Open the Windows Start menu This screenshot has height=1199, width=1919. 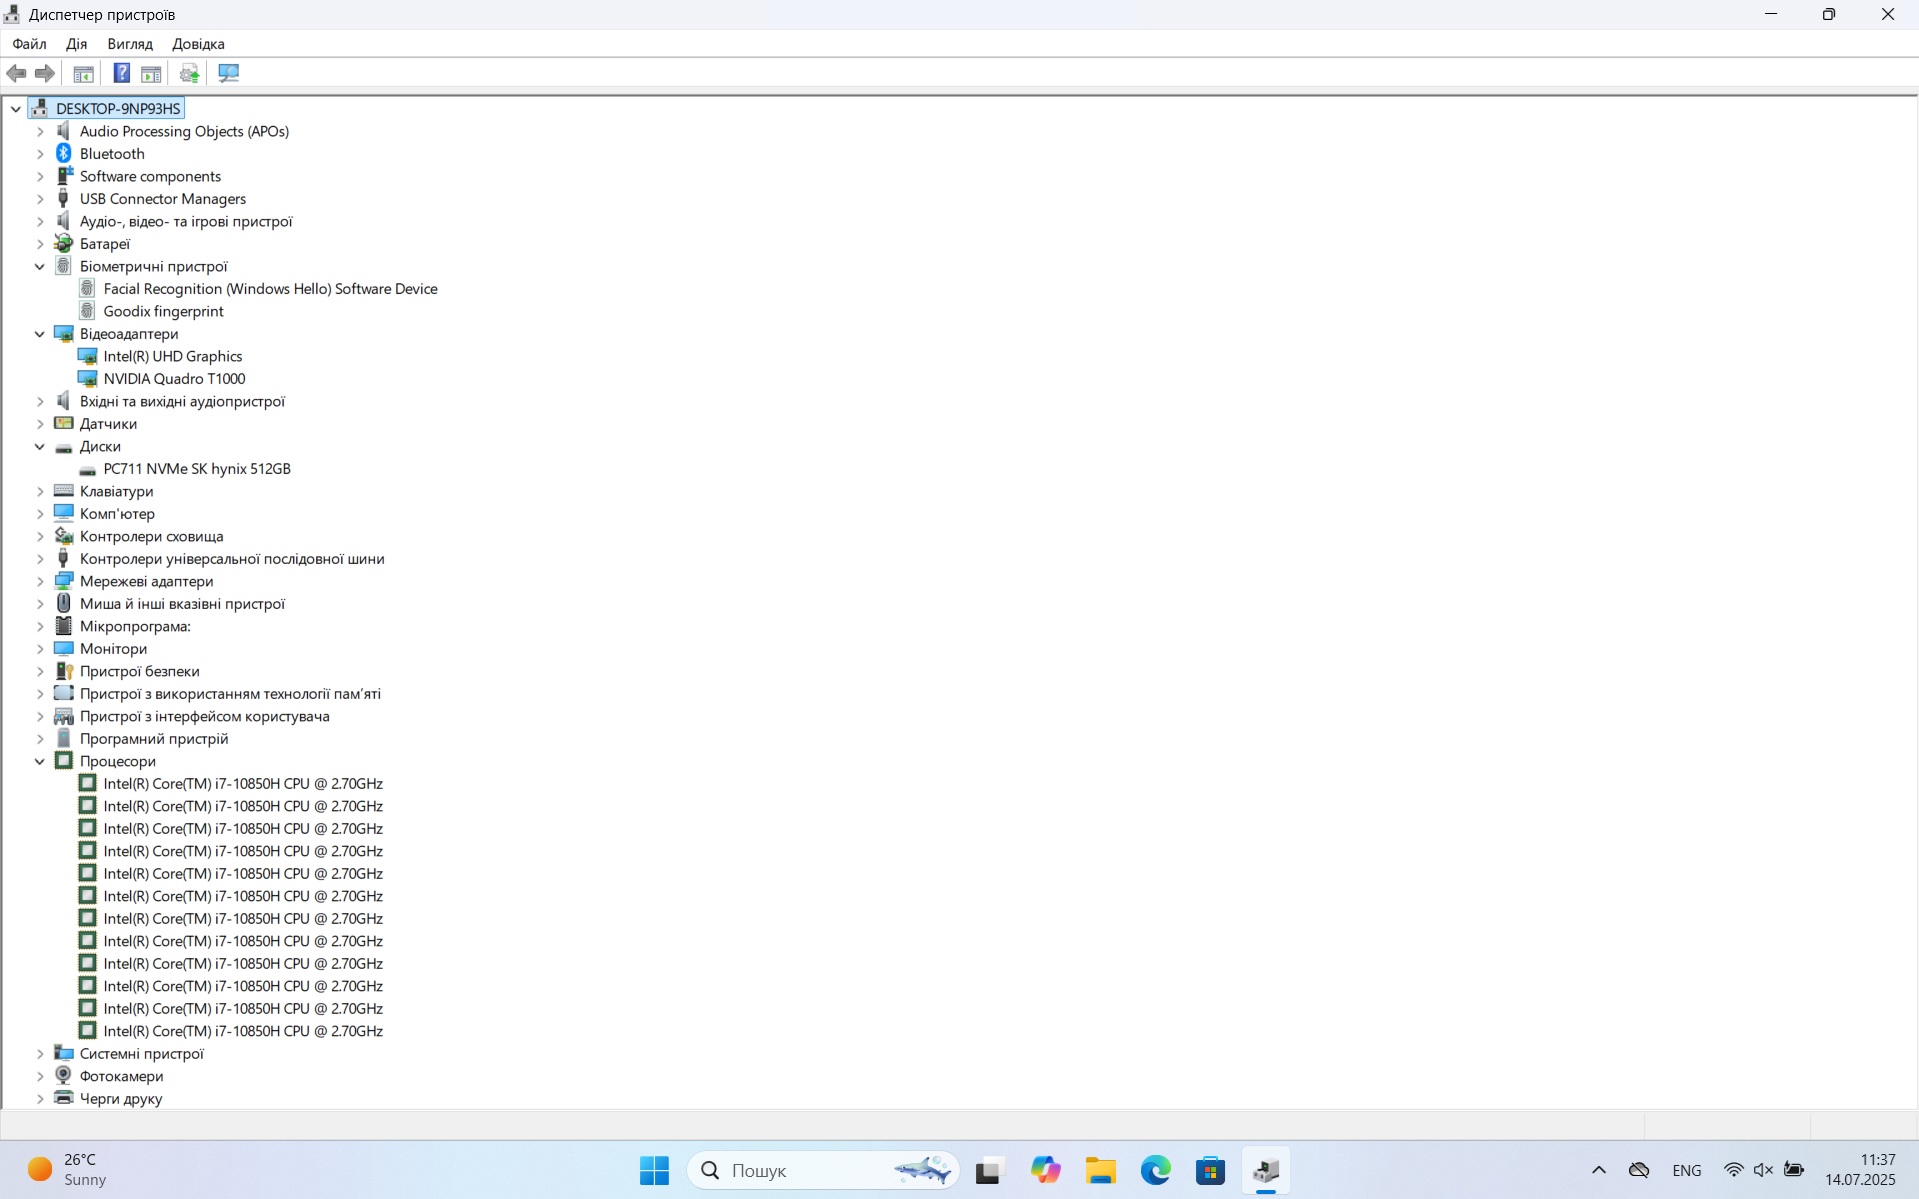click(654, 1170)
